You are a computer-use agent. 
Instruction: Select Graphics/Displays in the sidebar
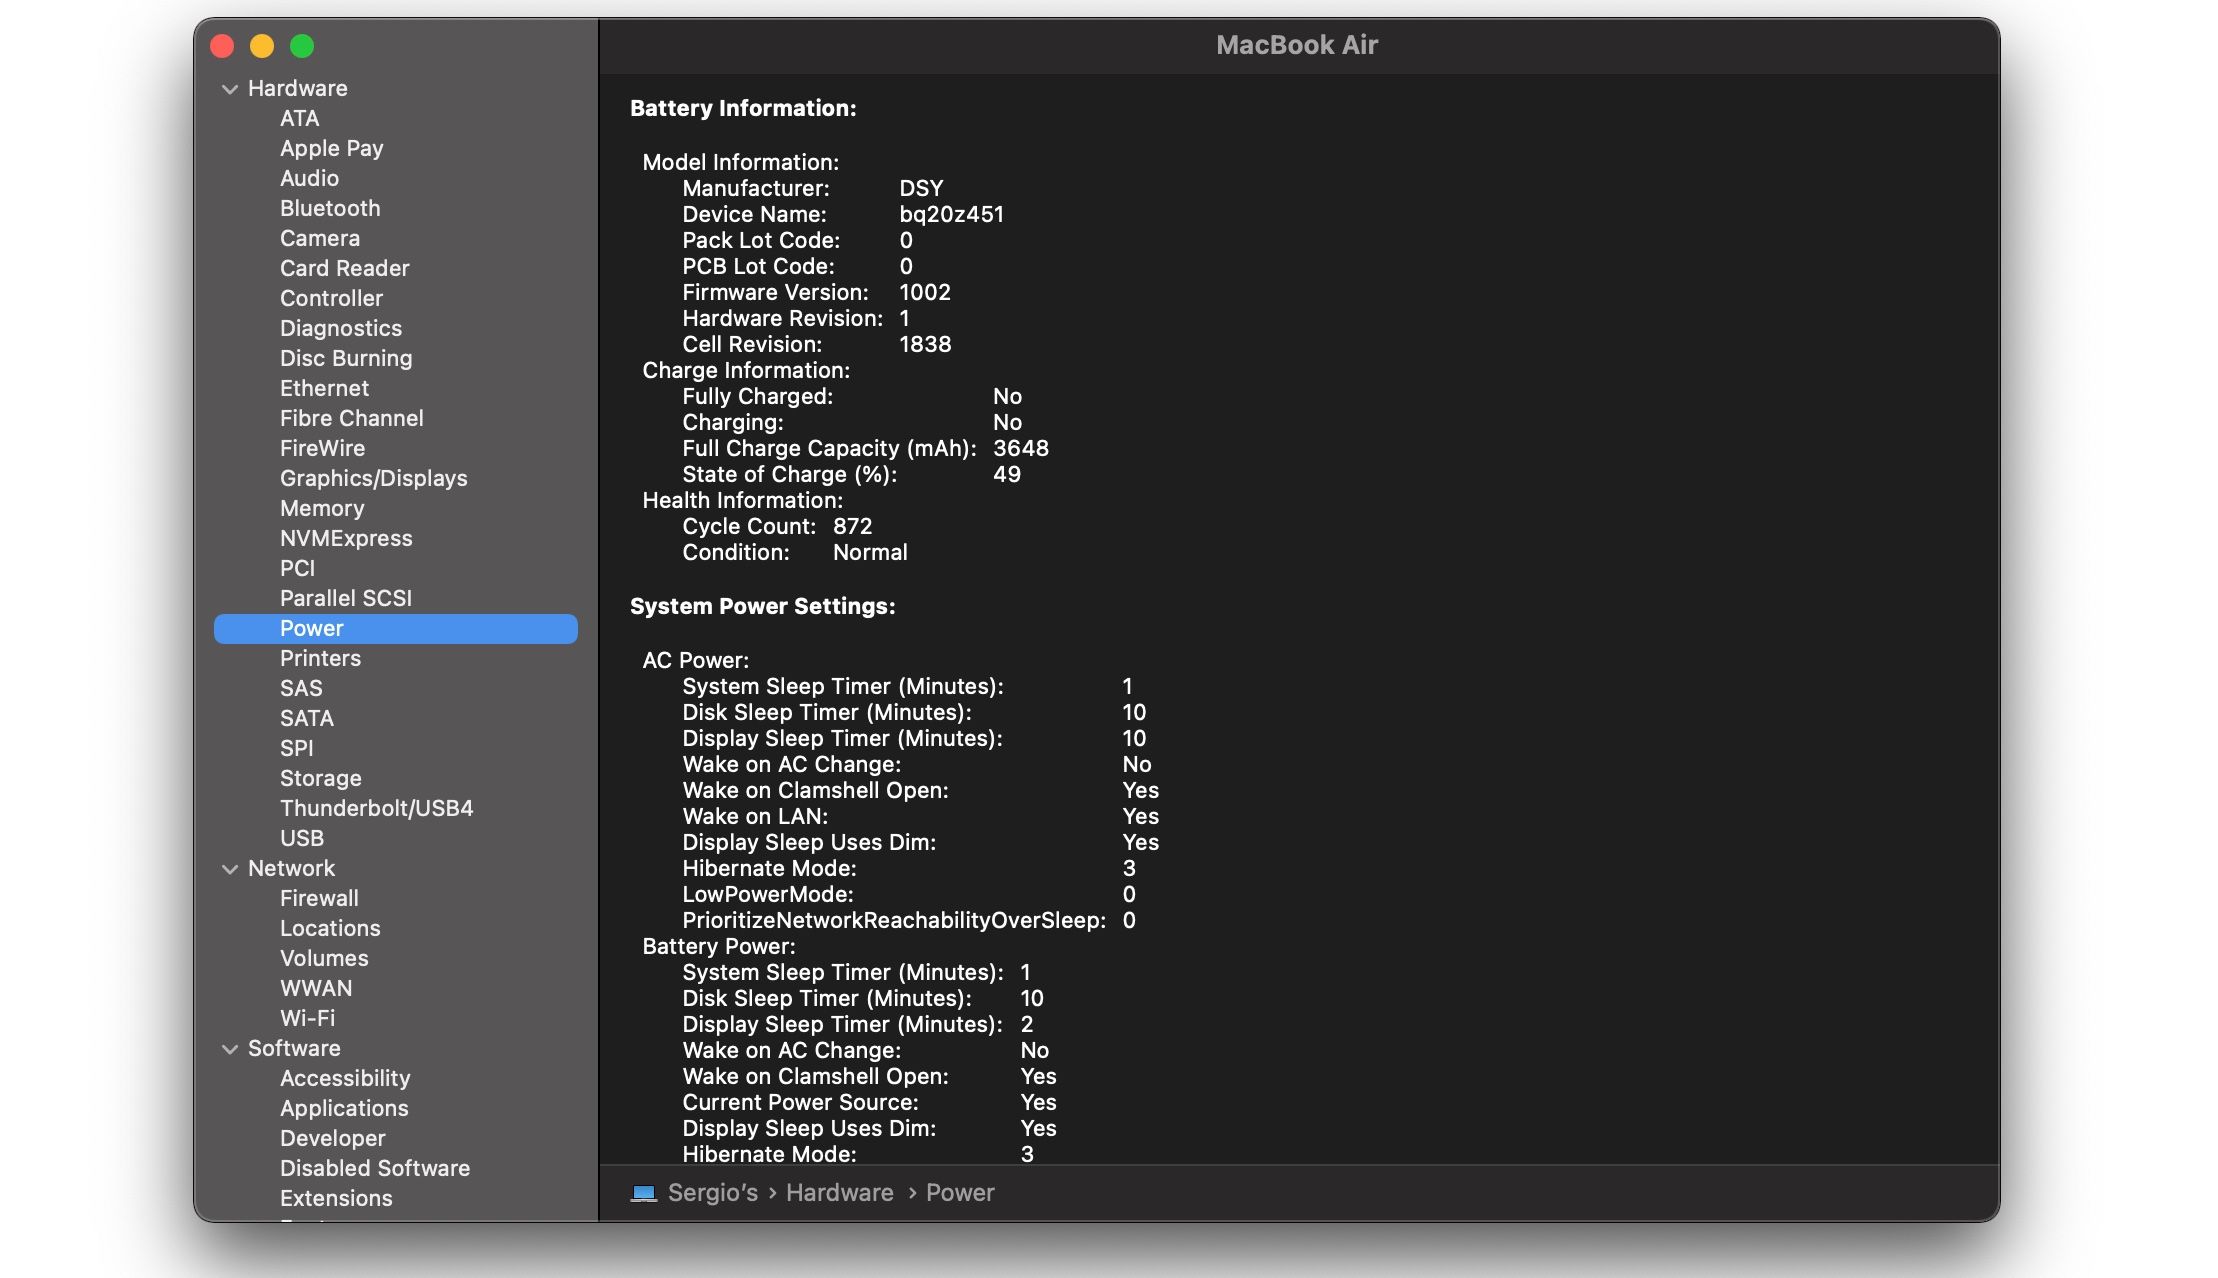pyautogui.click(x=374, y=478)
